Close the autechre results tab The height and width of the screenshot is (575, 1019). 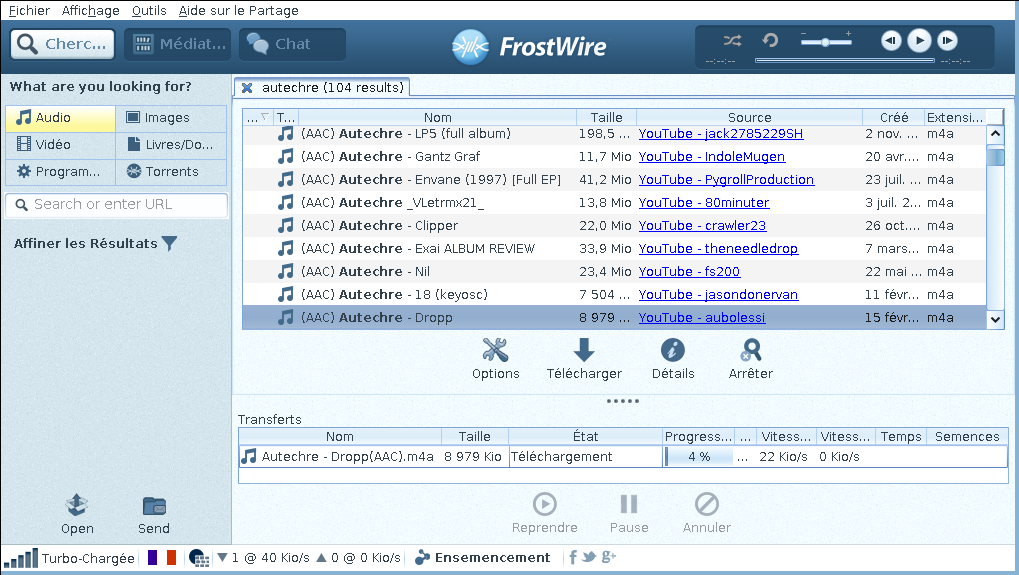pos(247,88)
